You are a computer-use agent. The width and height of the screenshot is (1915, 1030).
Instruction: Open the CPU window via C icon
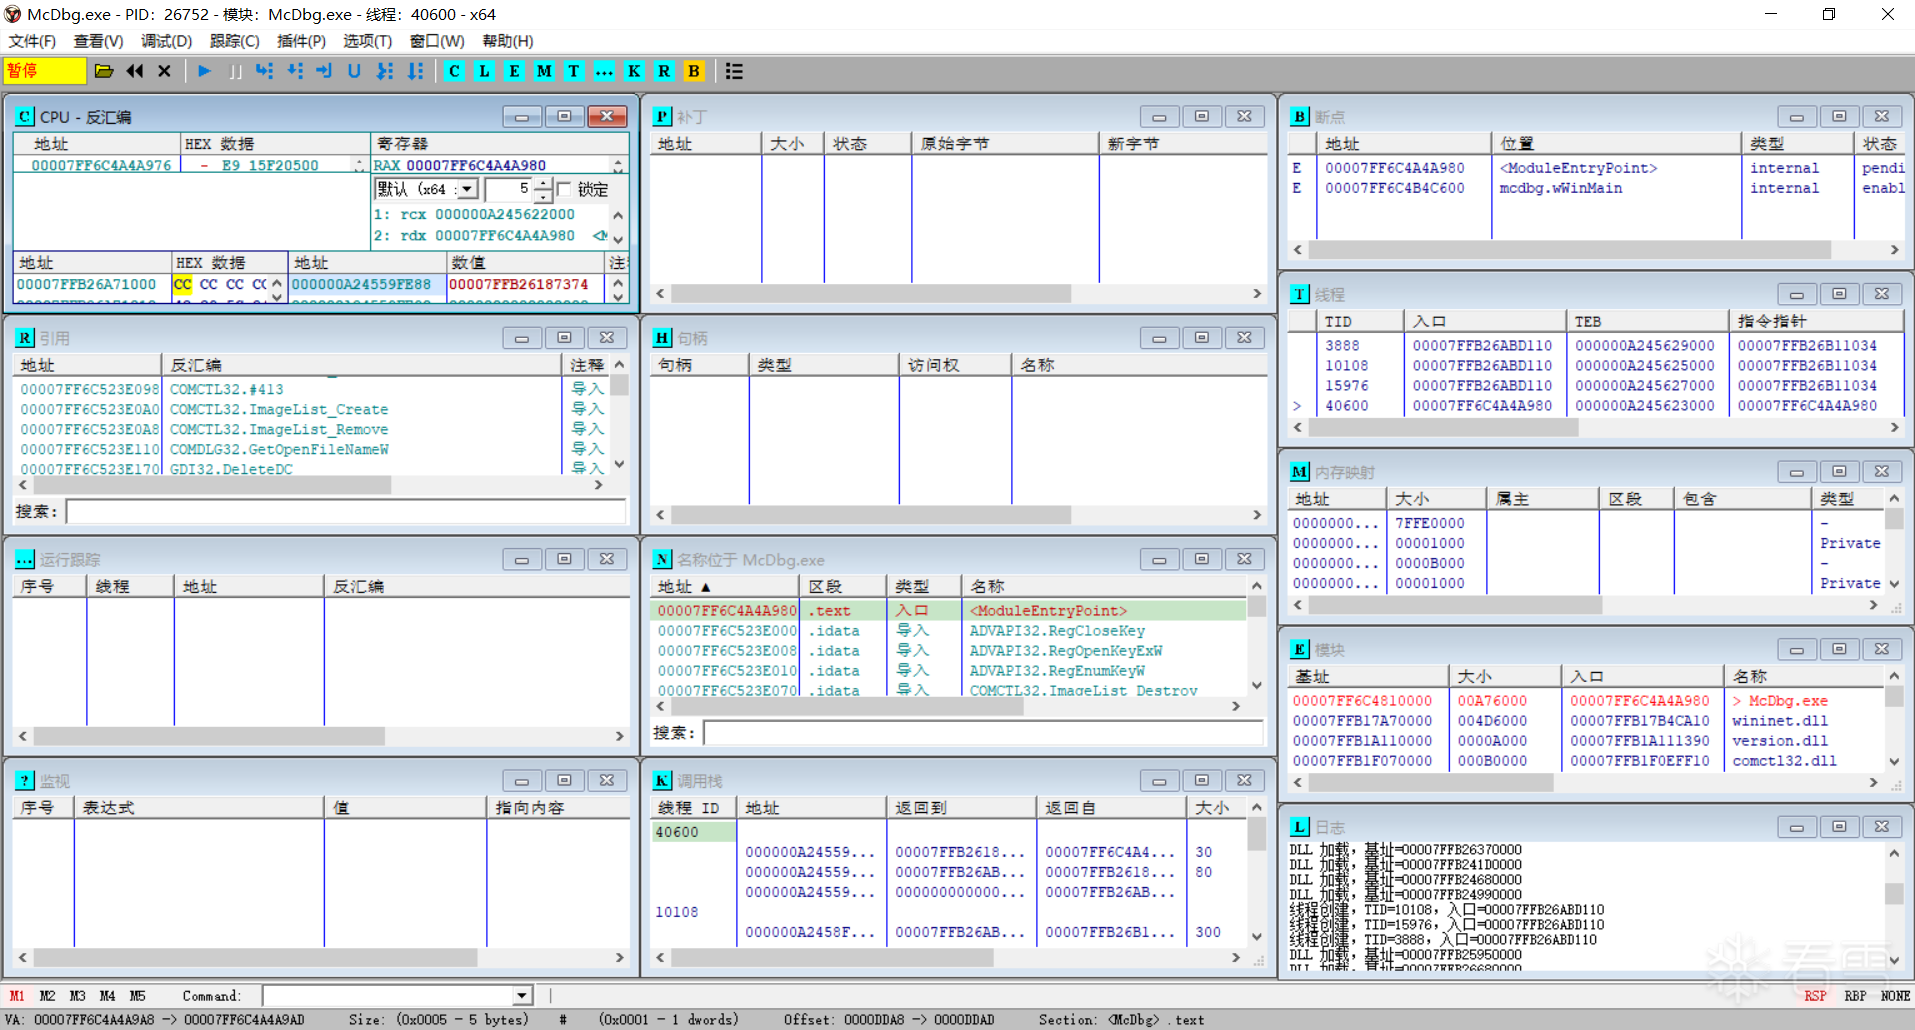point(455,71)
